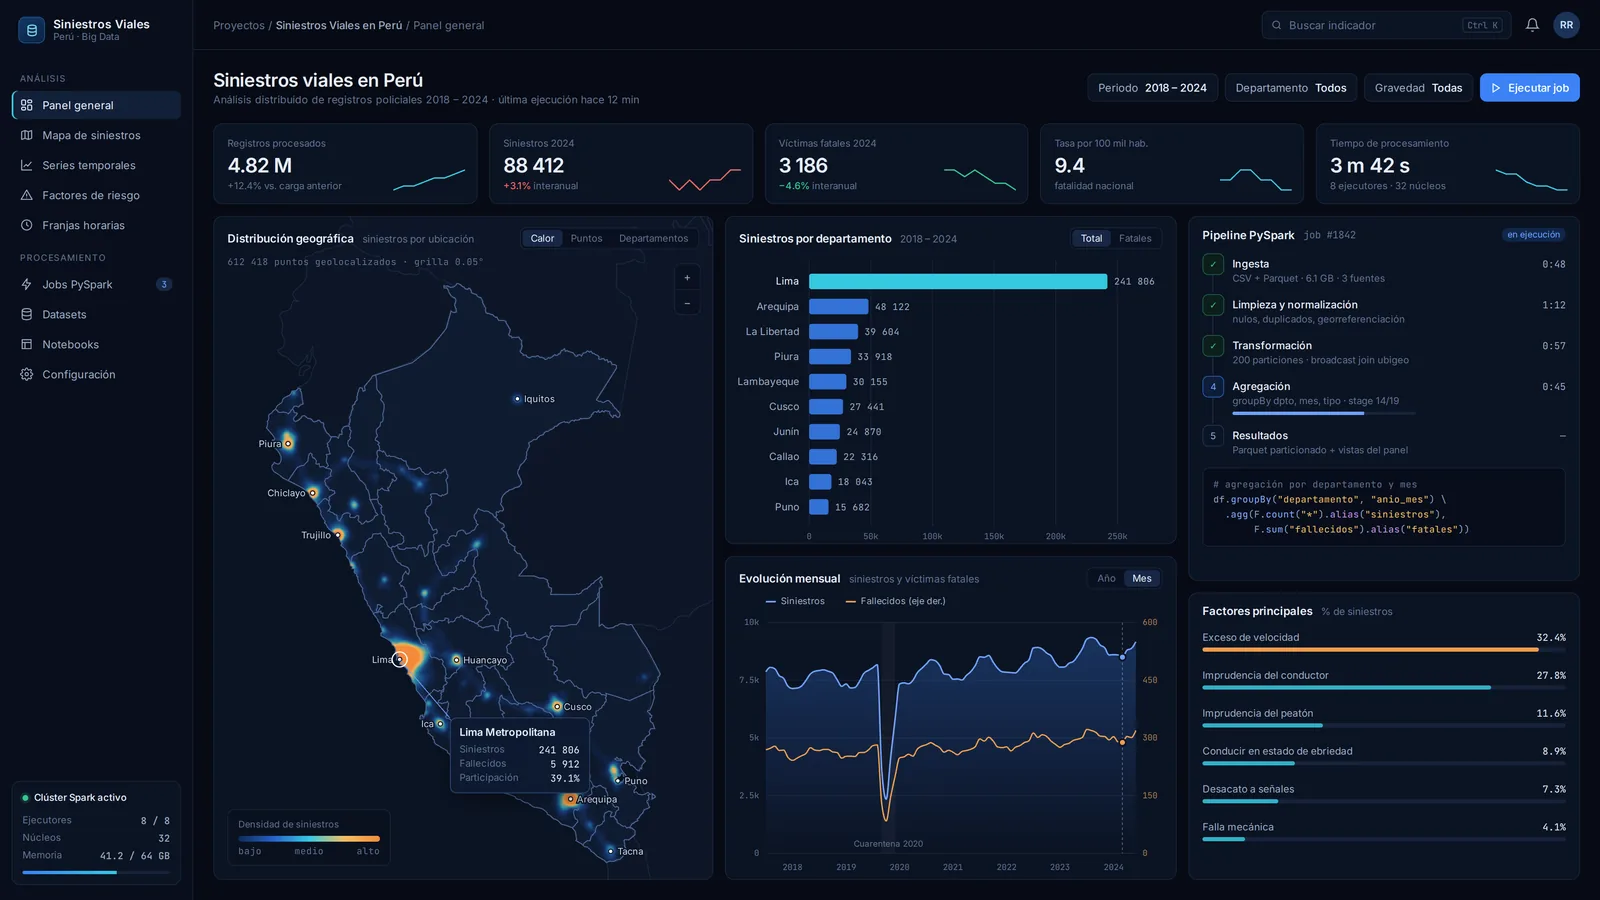Image resolution: width=1600 pixels, height=900 pixels.
Task: Click the Series temporales chart icon
Action: point(27,165)
